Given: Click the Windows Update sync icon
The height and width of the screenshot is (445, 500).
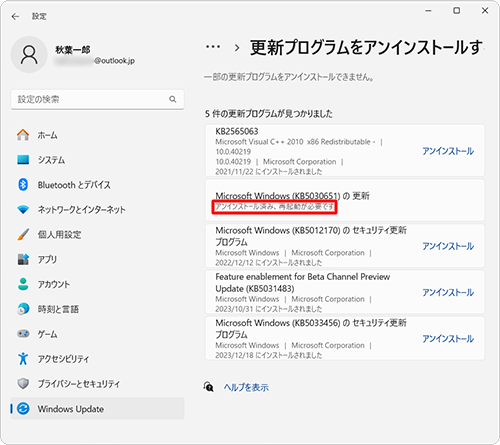Looking at the screenshot, I should 23,408.
